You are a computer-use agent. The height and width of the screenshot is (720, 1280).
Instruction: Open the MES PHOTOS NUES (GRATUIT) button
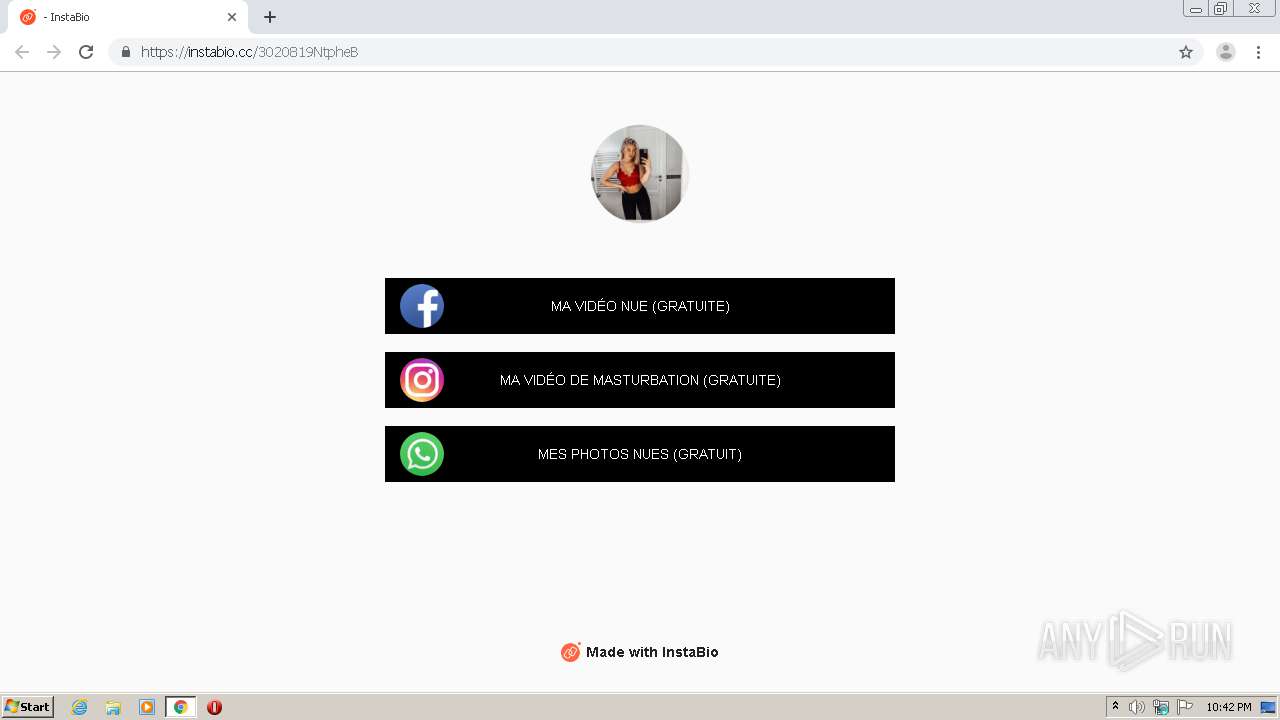(640, 454)
